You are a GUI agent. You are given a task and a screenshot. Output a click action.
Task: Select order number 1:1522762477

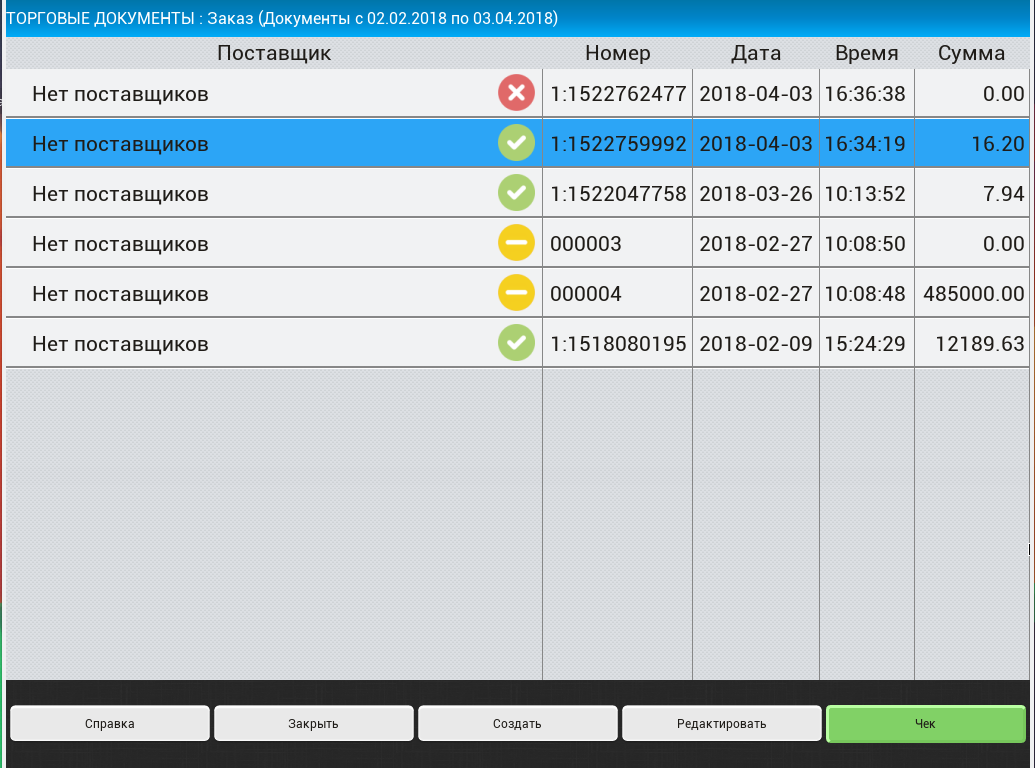coord(618,94)
